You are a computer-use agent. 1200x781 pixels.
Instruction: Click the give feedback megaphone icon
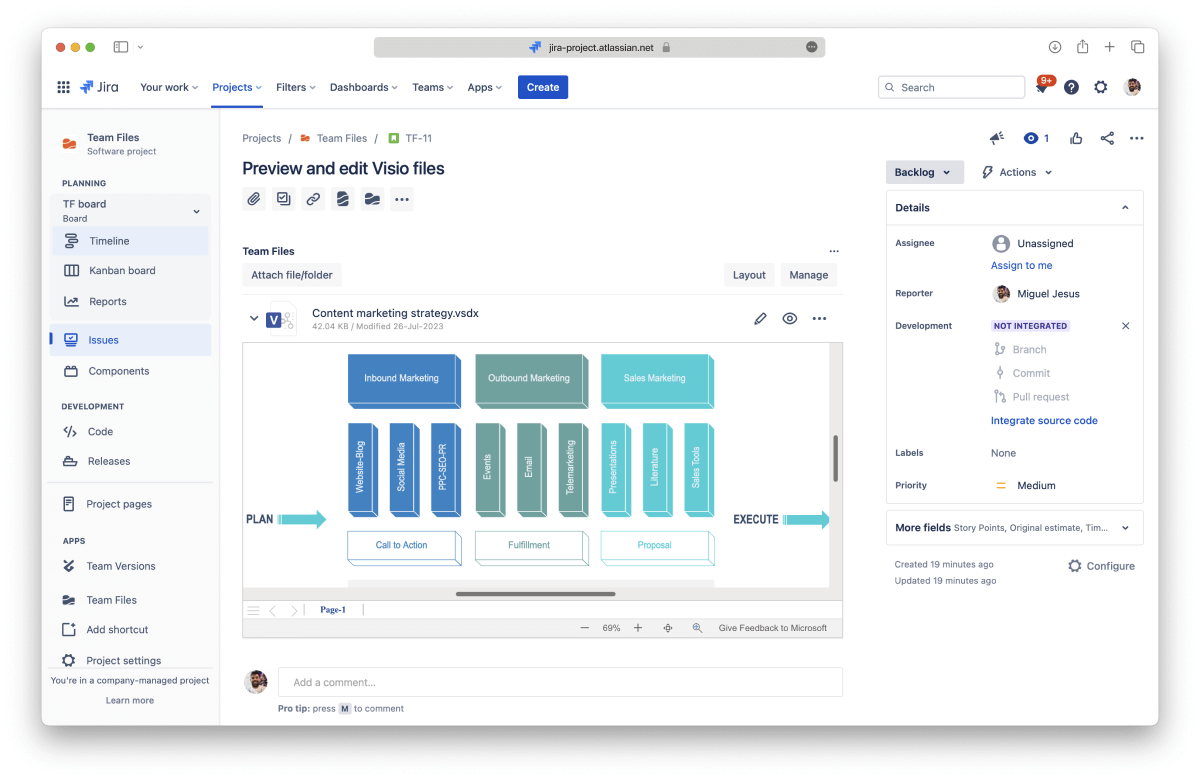[996, 138]
